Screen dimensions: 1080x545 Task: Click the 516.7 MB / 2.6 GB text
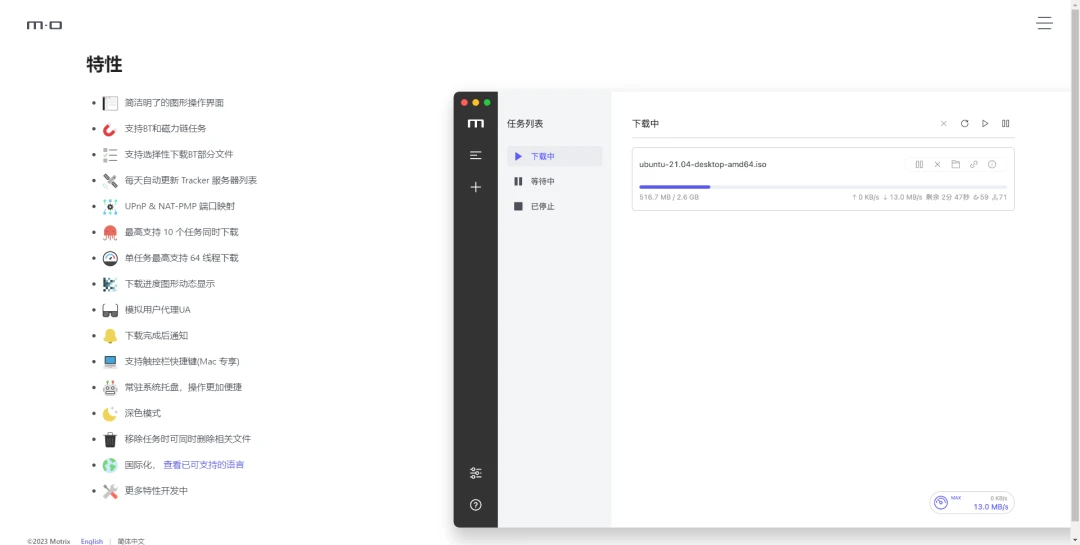pos(669,197)
